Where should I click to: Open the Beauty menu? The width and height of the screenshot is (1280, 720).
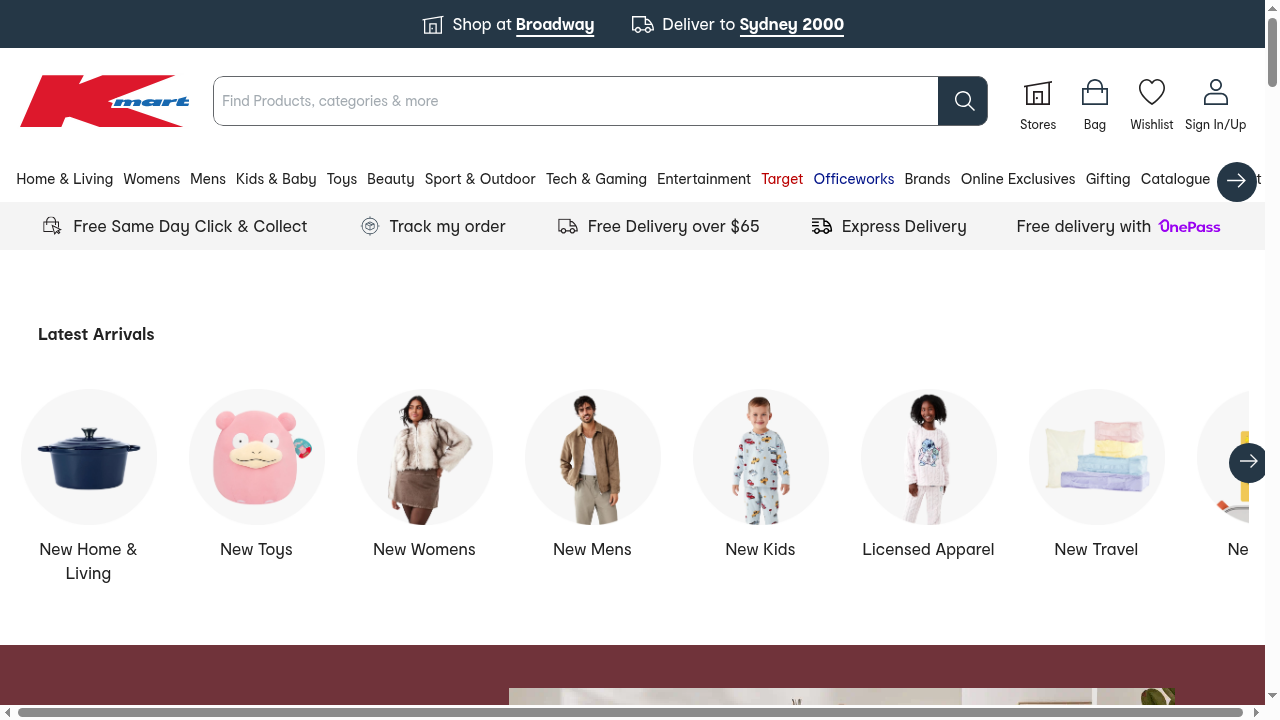[391, 179]
